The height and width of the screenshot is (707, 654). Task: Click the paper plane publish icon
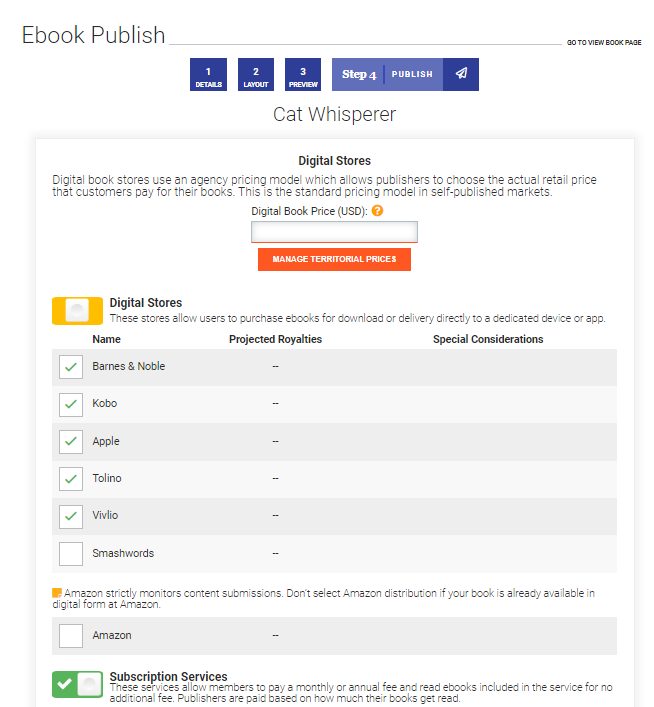pos(461,74)
